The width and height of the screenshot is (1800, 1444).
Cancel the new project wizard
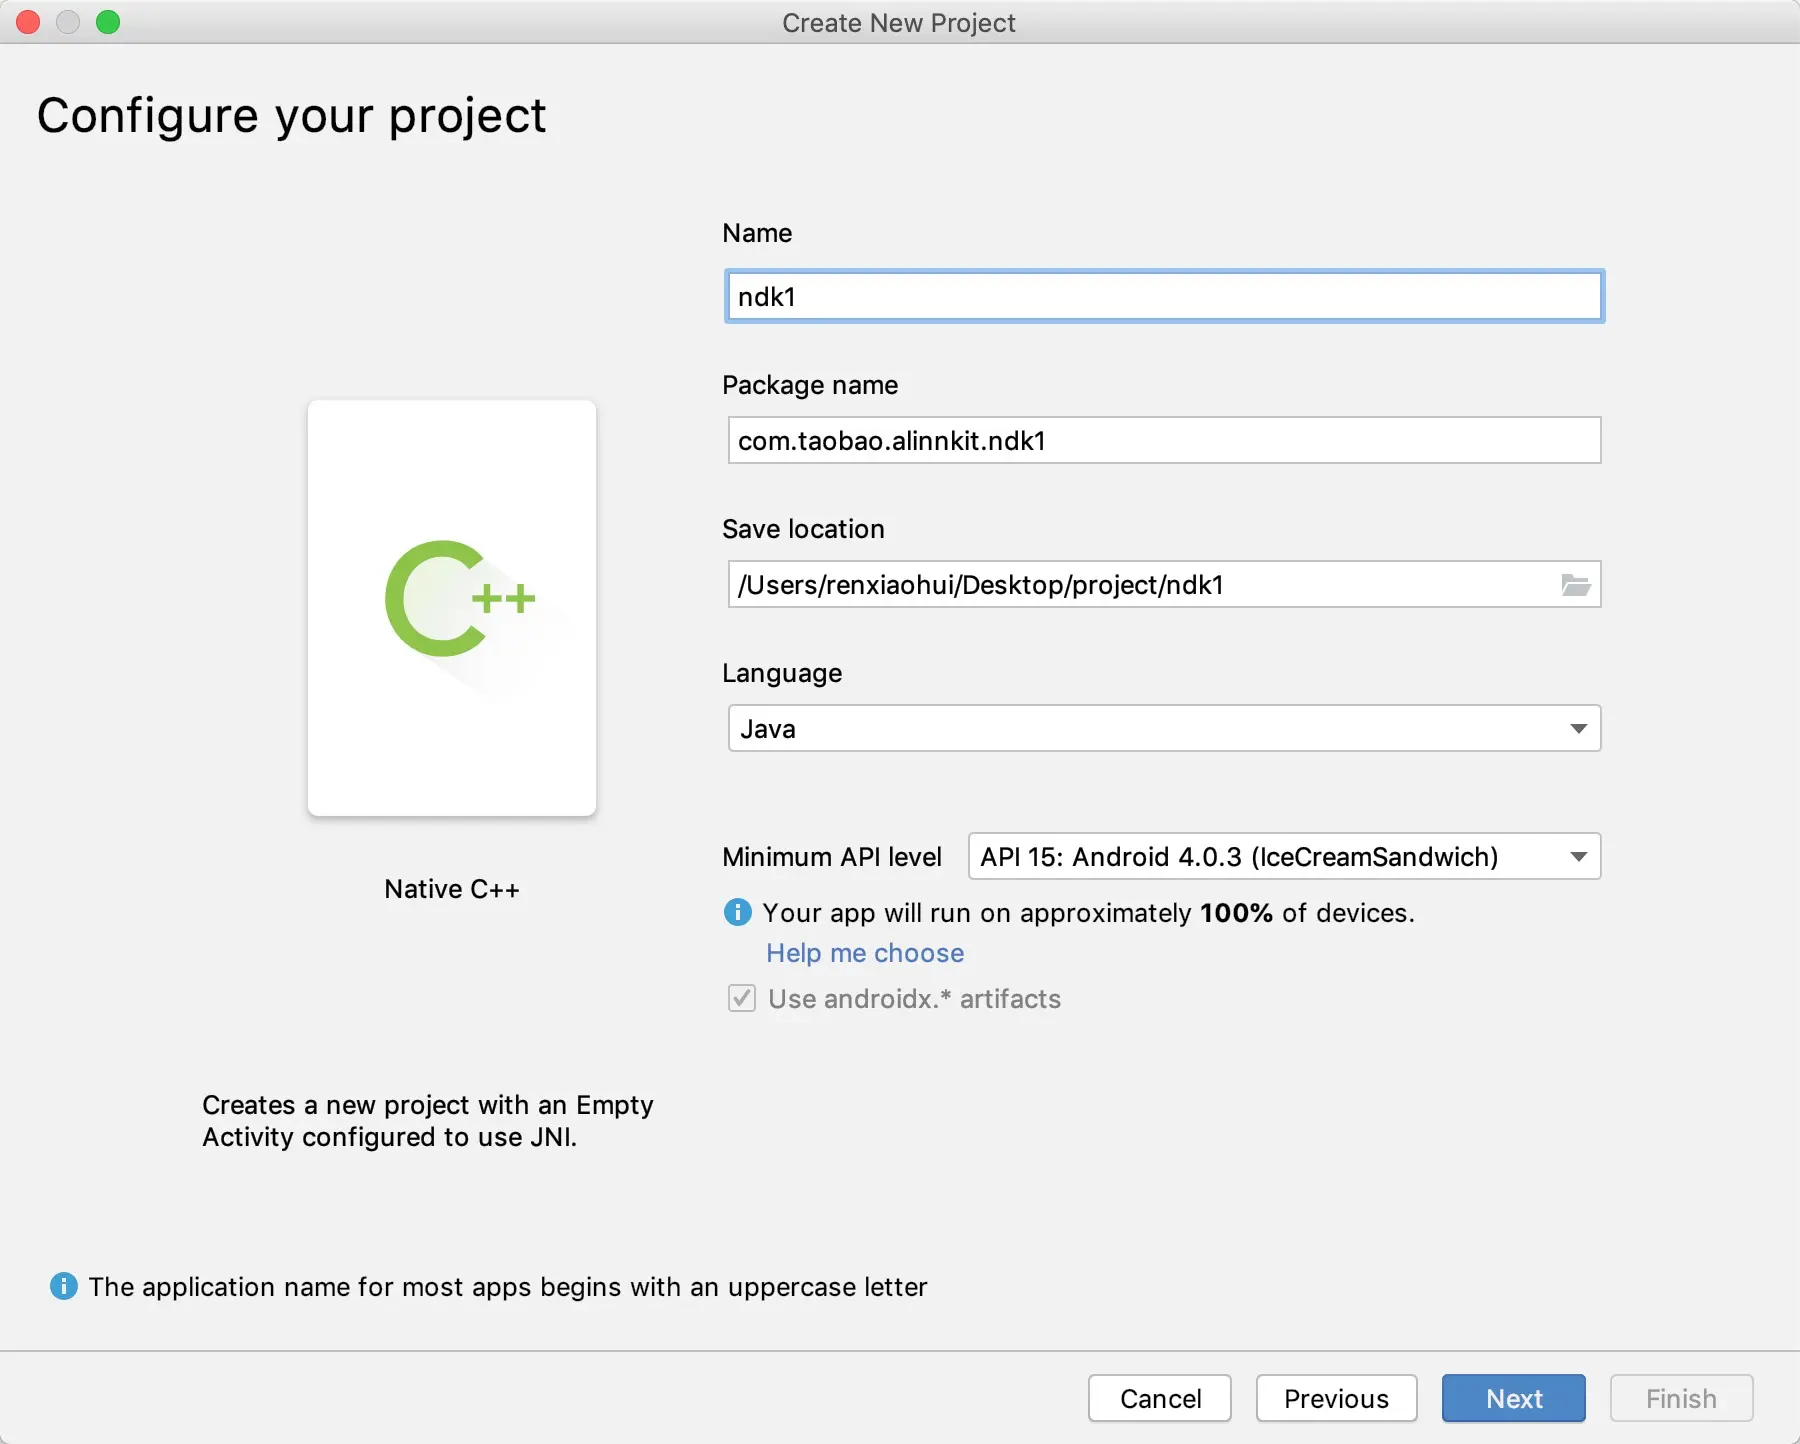point(1160,1398)
